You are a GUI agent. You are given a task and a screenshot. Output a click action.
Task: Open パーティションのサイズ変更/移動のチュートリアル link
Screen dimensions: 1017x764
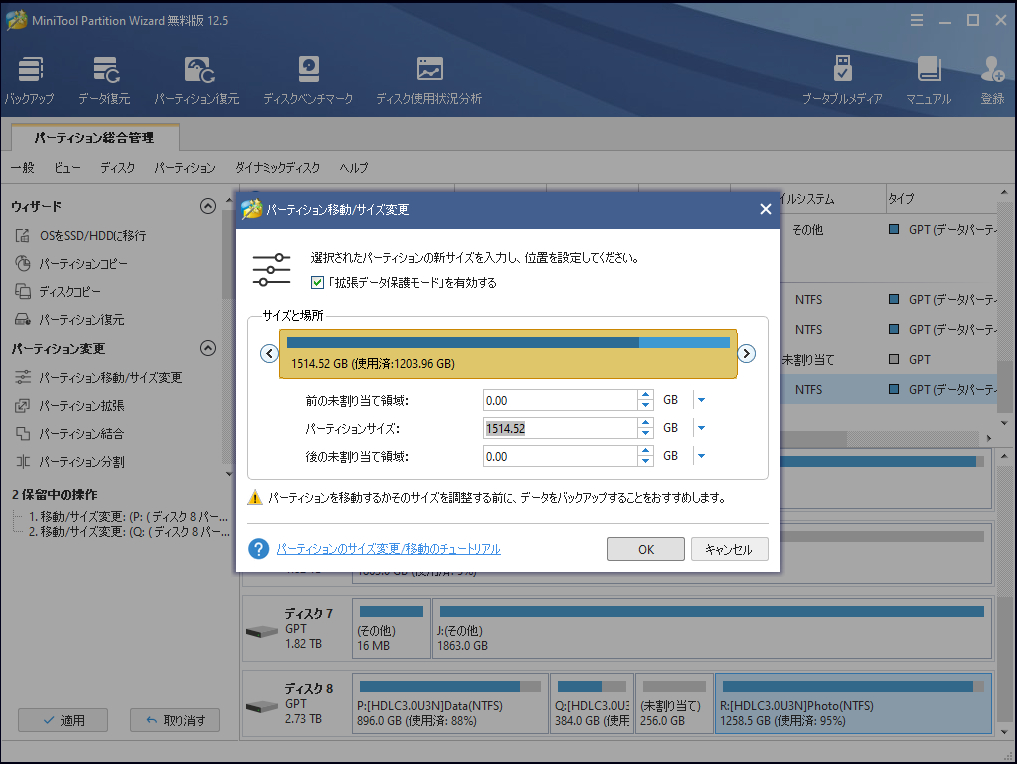coord(389,549)
